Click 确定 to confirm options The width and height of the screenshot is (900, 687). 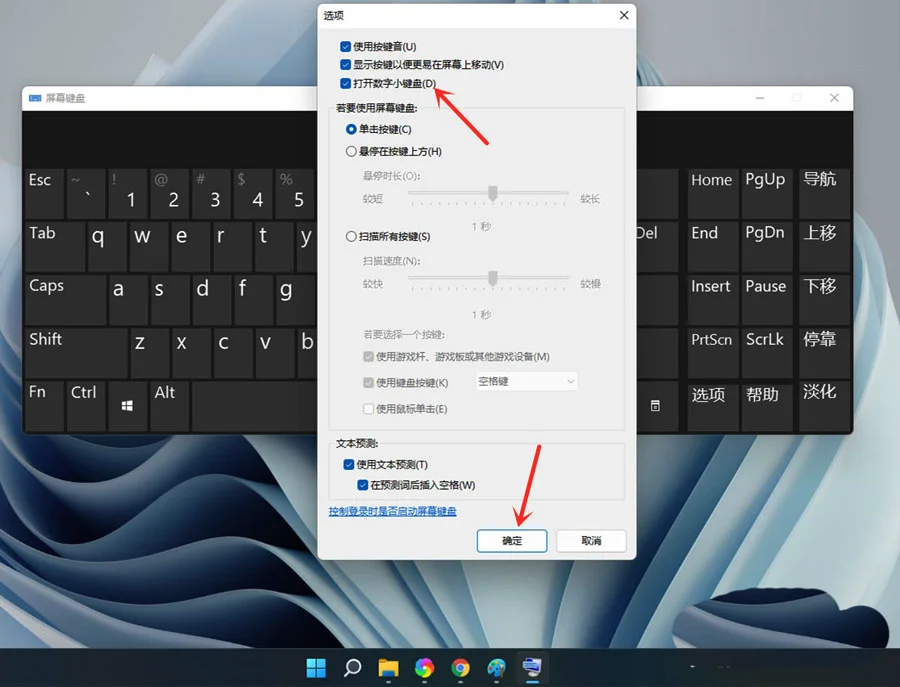point(512,541)
